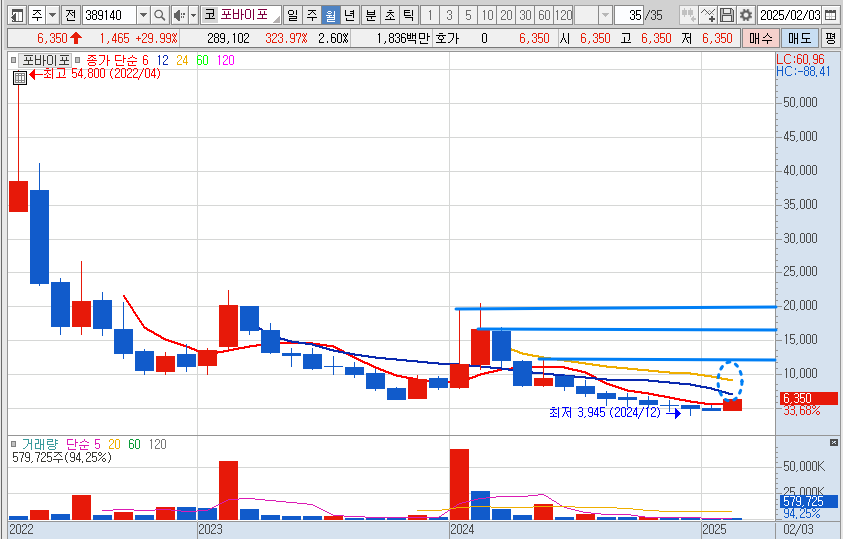Viewport: 843px width, 539px height.
Task: Select 분 minute chart period
Action: [x=370, y=15]
